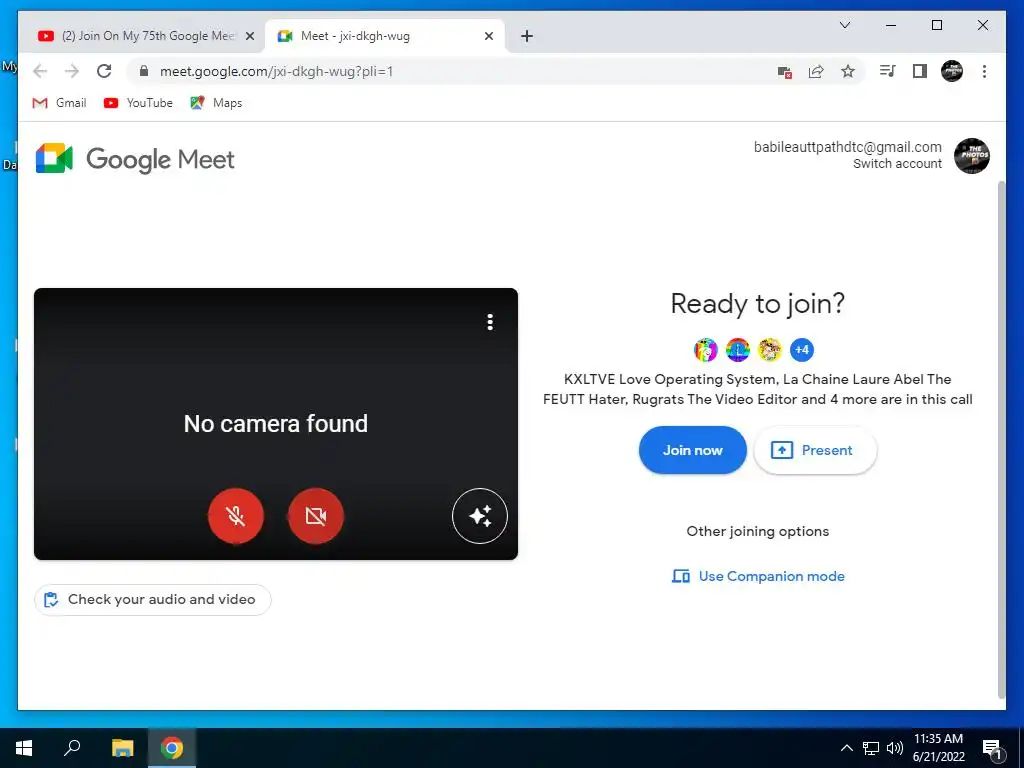Show hidden system tray icons
Viewport: 1024px width, 768px height.
pyautogui.click(x=846, y=748)
